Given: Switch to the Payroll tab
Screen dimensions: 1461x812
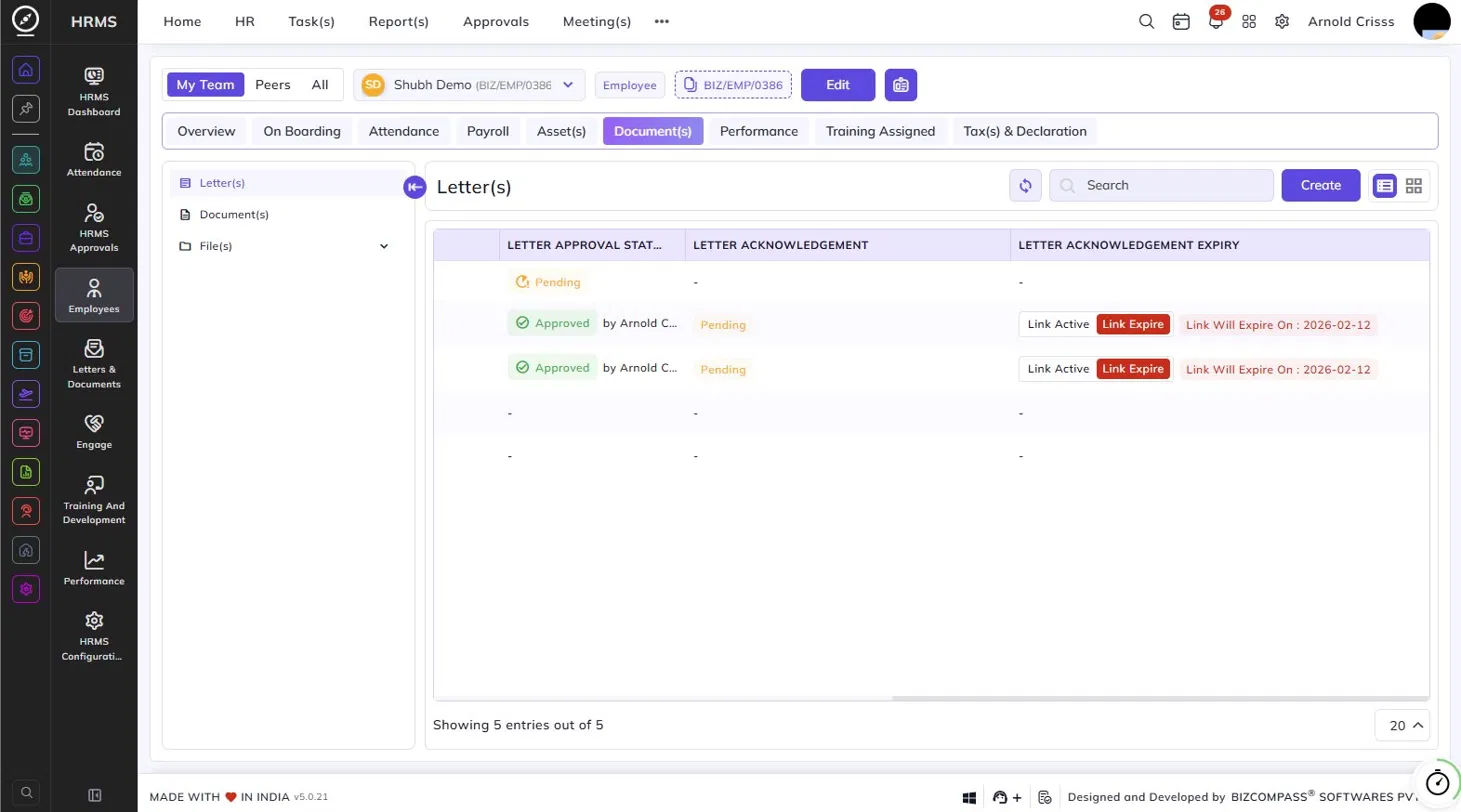Looking at the screenshot, I should pyautogui.click(x=488, y=131).
